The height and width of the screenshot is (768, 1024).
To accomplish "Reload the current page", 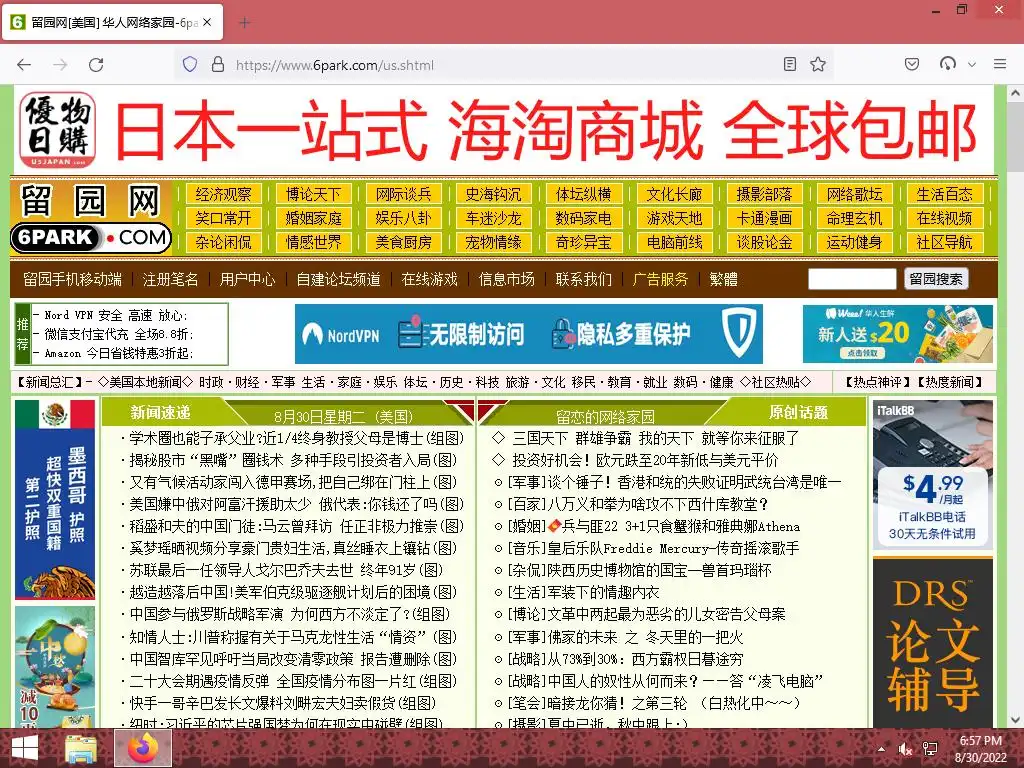I will [x=96, y=65].
